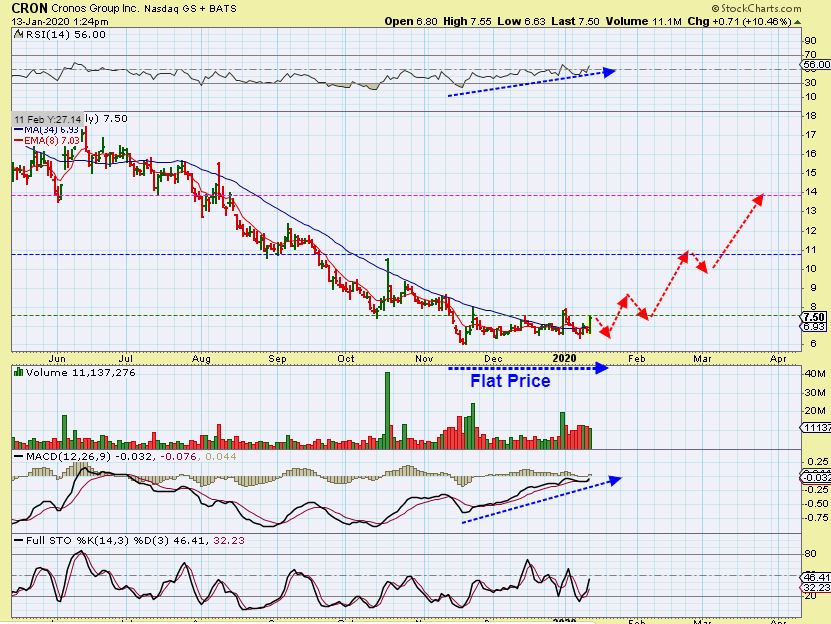Click the 56.00 RSI value tag at right
Image resolution: width=831 pixels, height=624 pixels.
(x=816, y=65)
